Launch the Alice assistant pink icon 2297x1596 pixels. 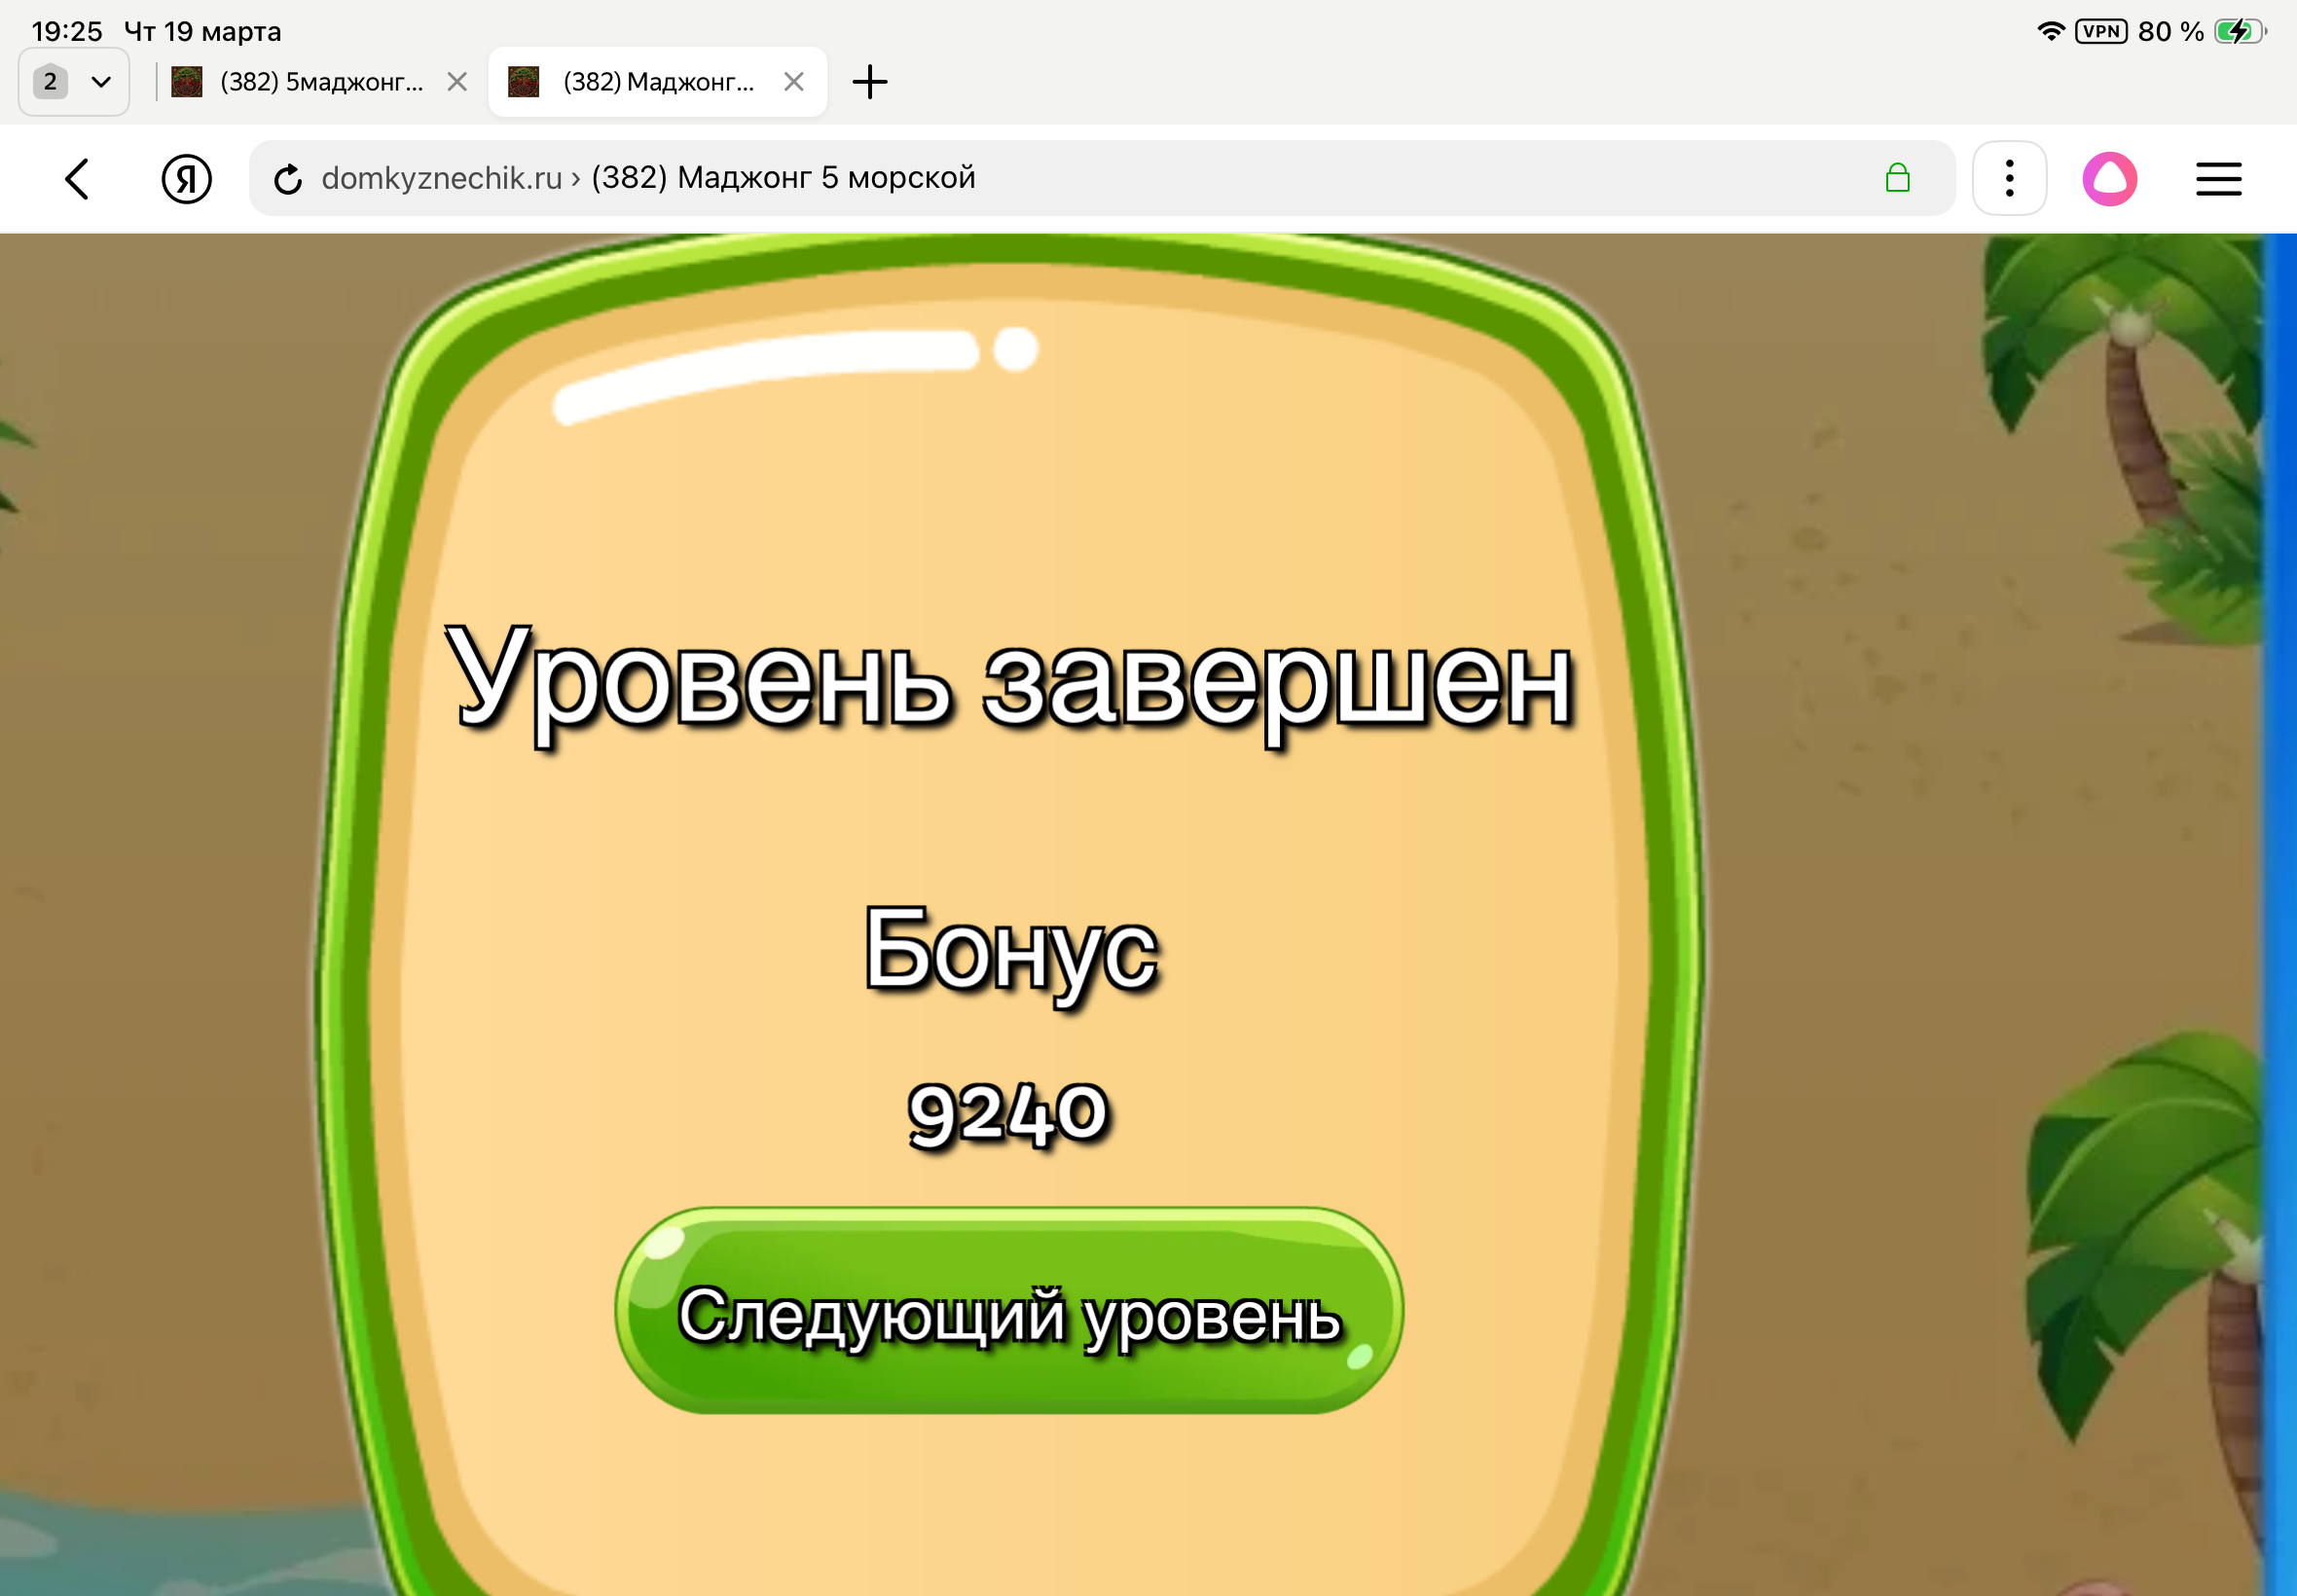click(2110, 179)
